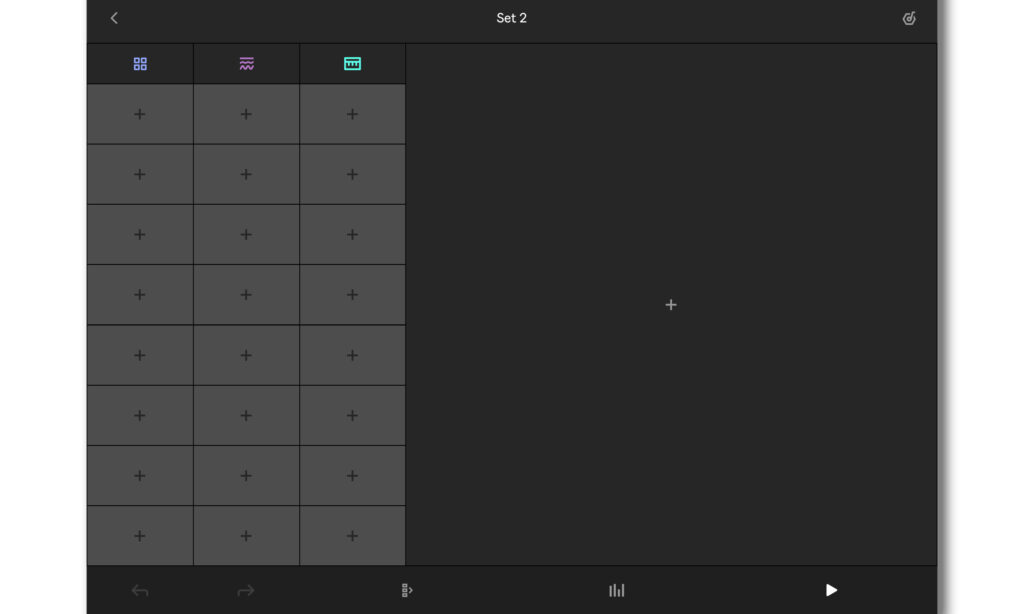Add clip in drum track's sixth slot

point(140,415)
